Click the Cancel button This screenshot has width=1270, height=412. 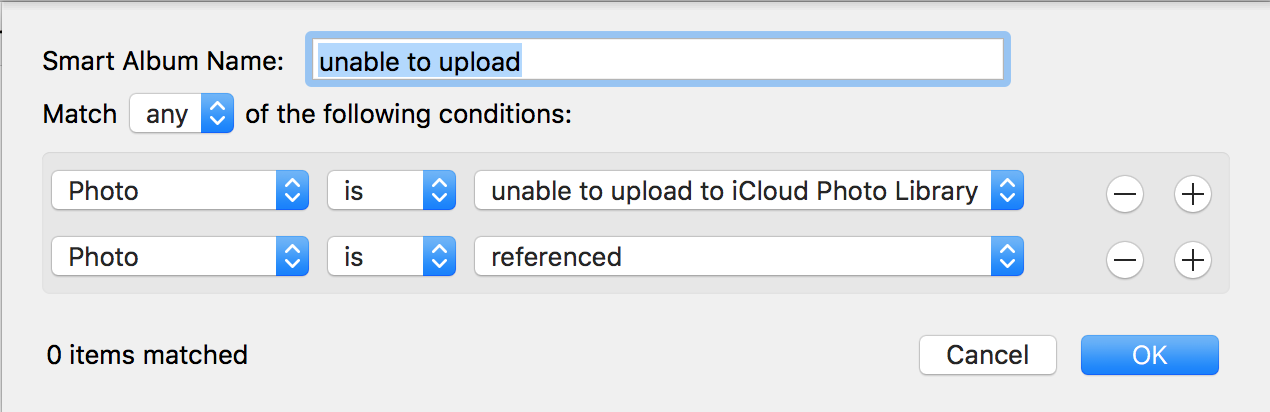pyautogui.click(x=987, y=354)
